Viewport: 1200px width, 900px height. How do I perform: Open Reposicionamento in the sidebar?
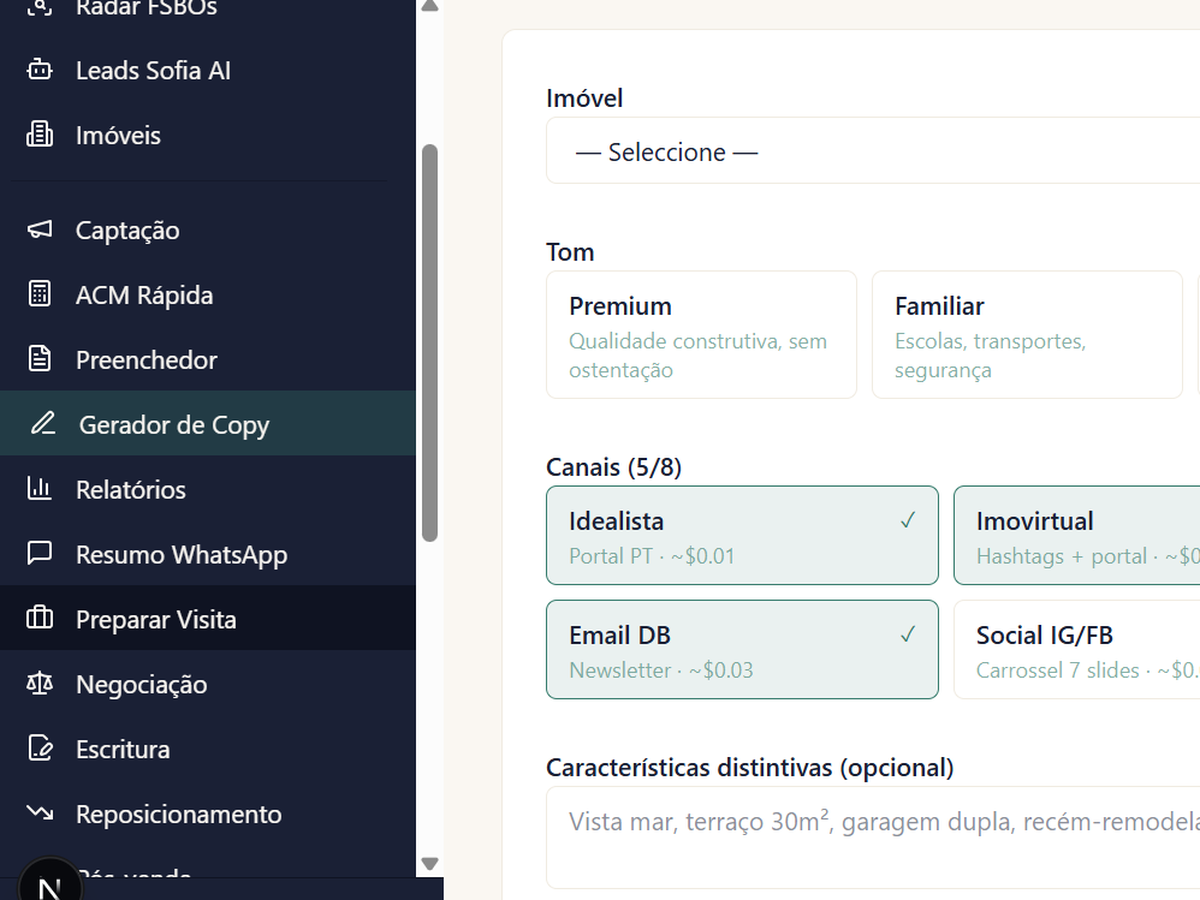pyautogui.click(x=208, y=813)
